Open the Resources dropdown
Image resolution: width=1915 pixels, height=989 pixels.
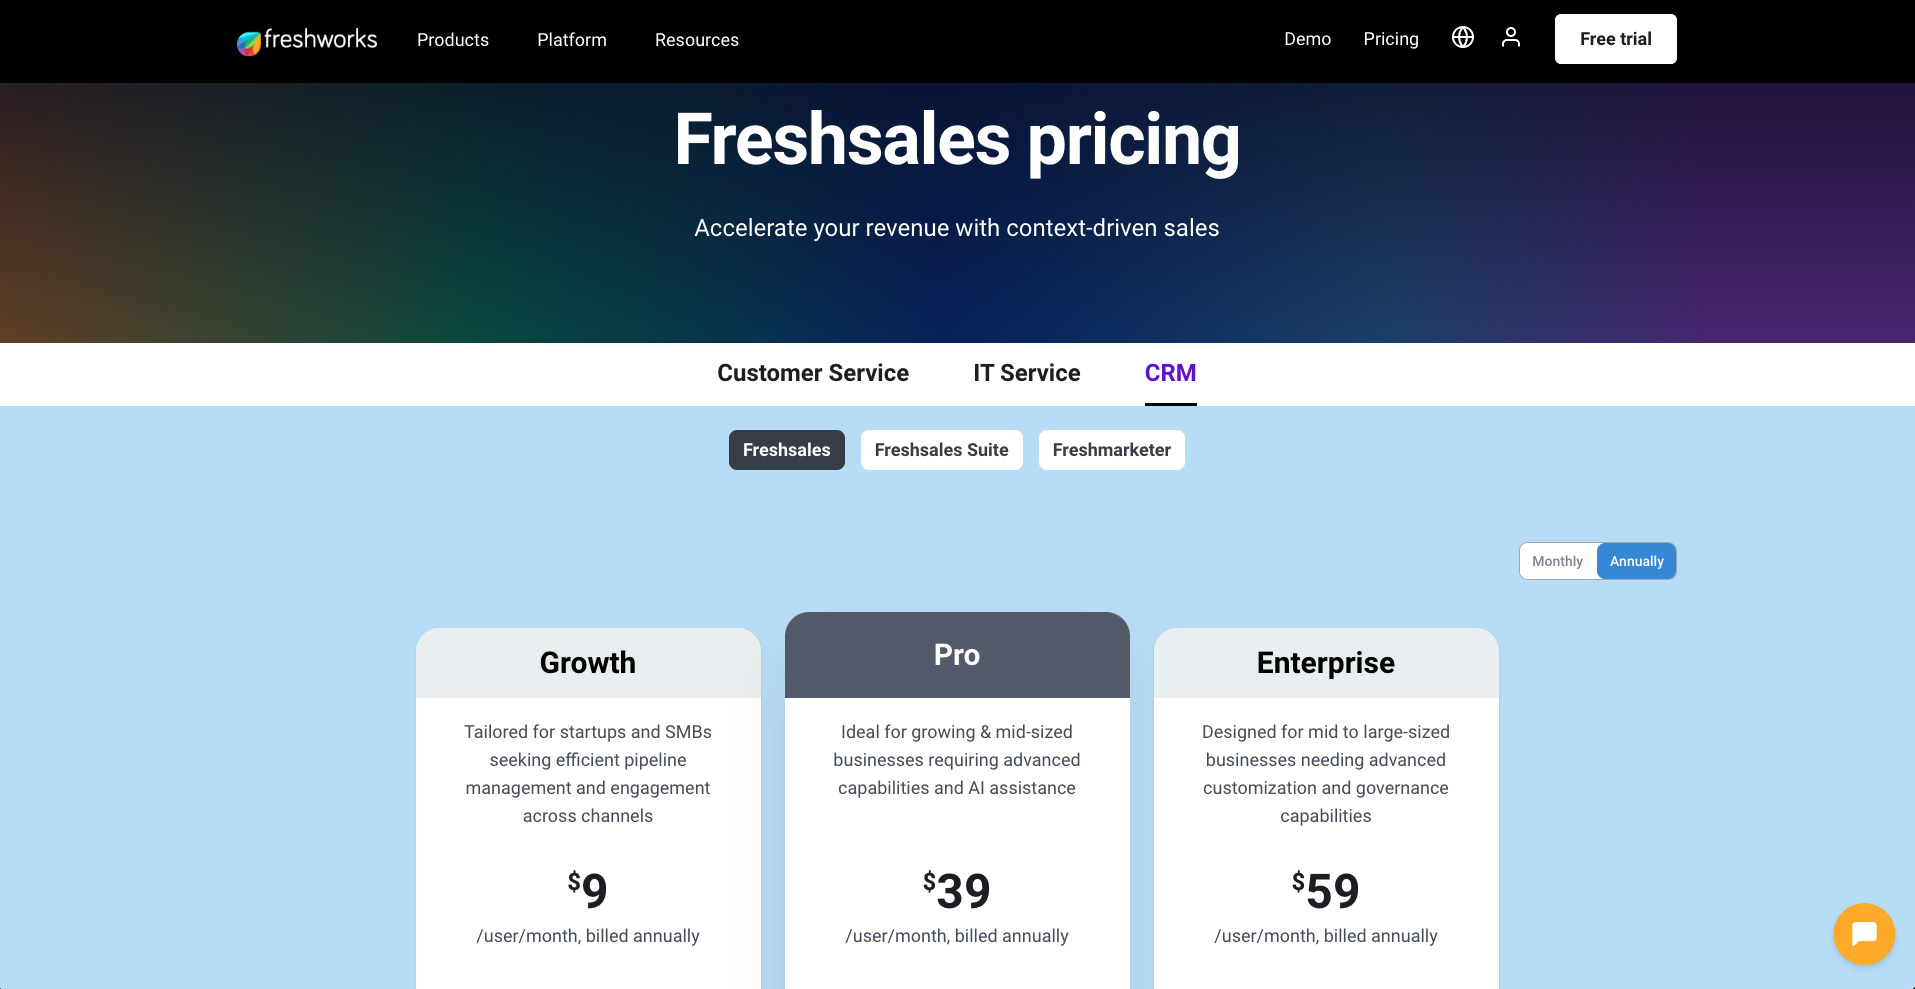(x=697, y=40)
